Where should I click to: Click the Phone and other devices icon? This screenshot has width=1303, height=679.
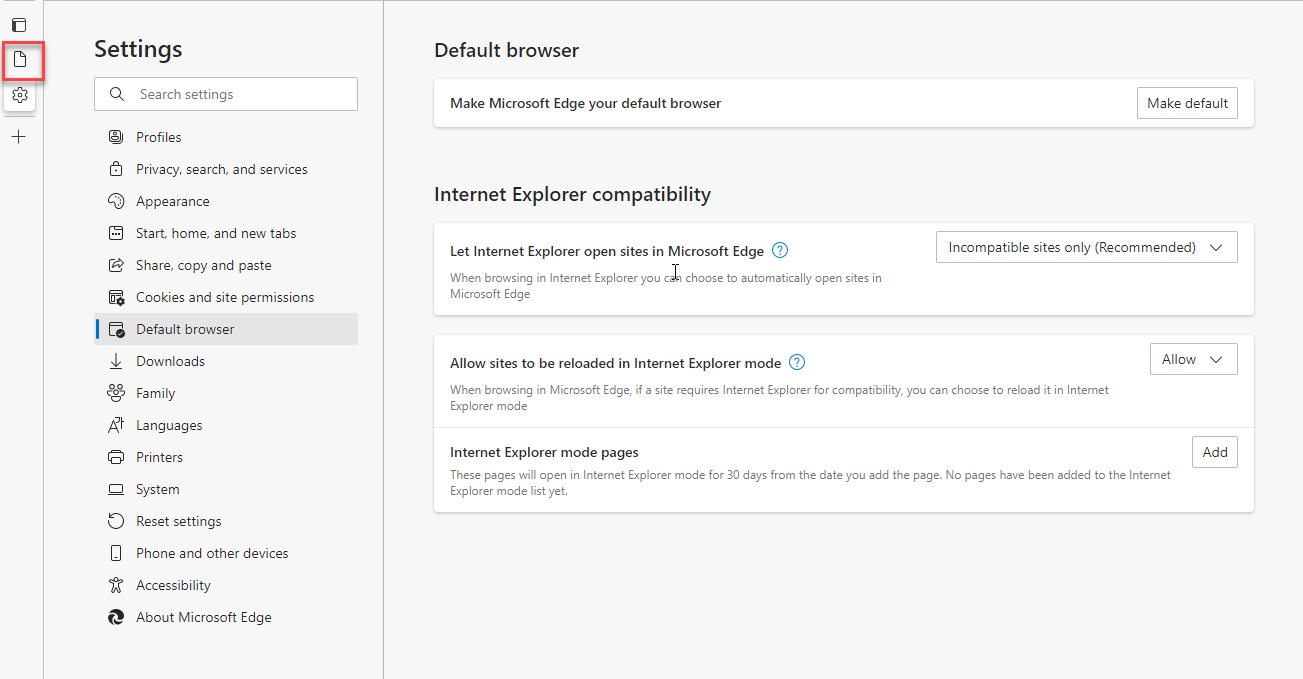(x=116, y=553)
